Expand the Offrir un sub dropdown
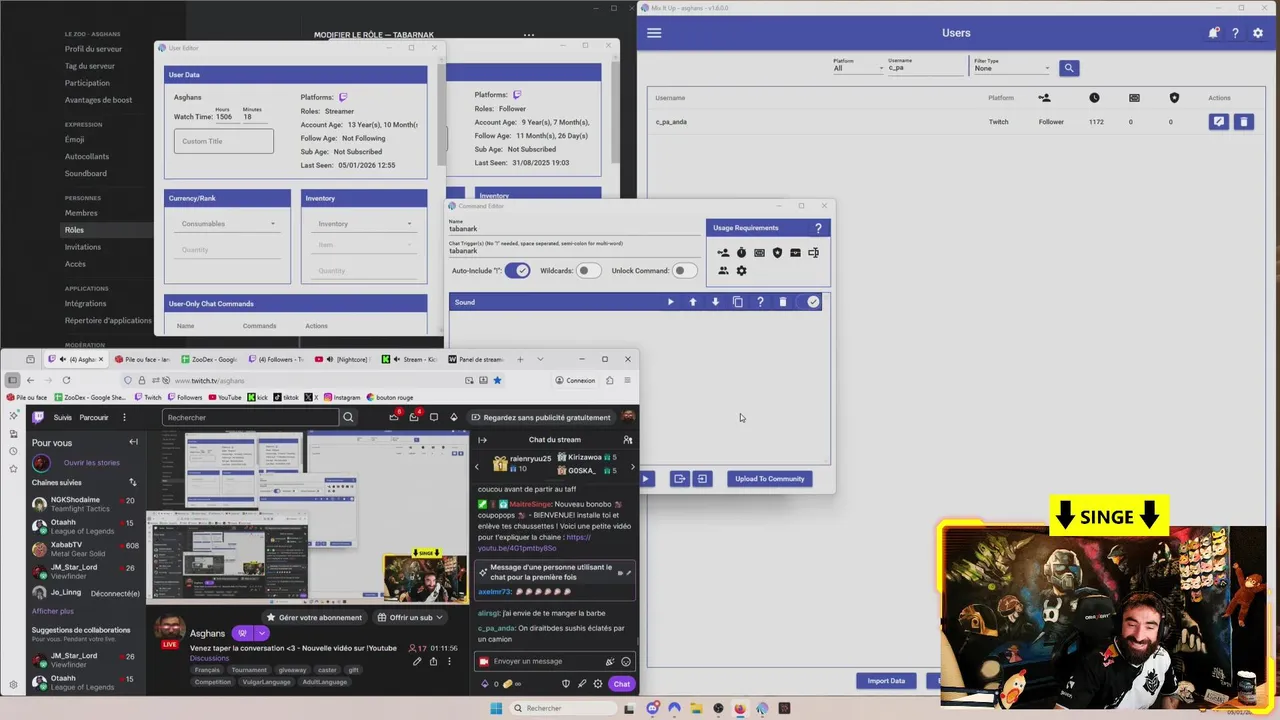Screen dimensions: 1280x720 pyautogui.click(x=439, y=618)
